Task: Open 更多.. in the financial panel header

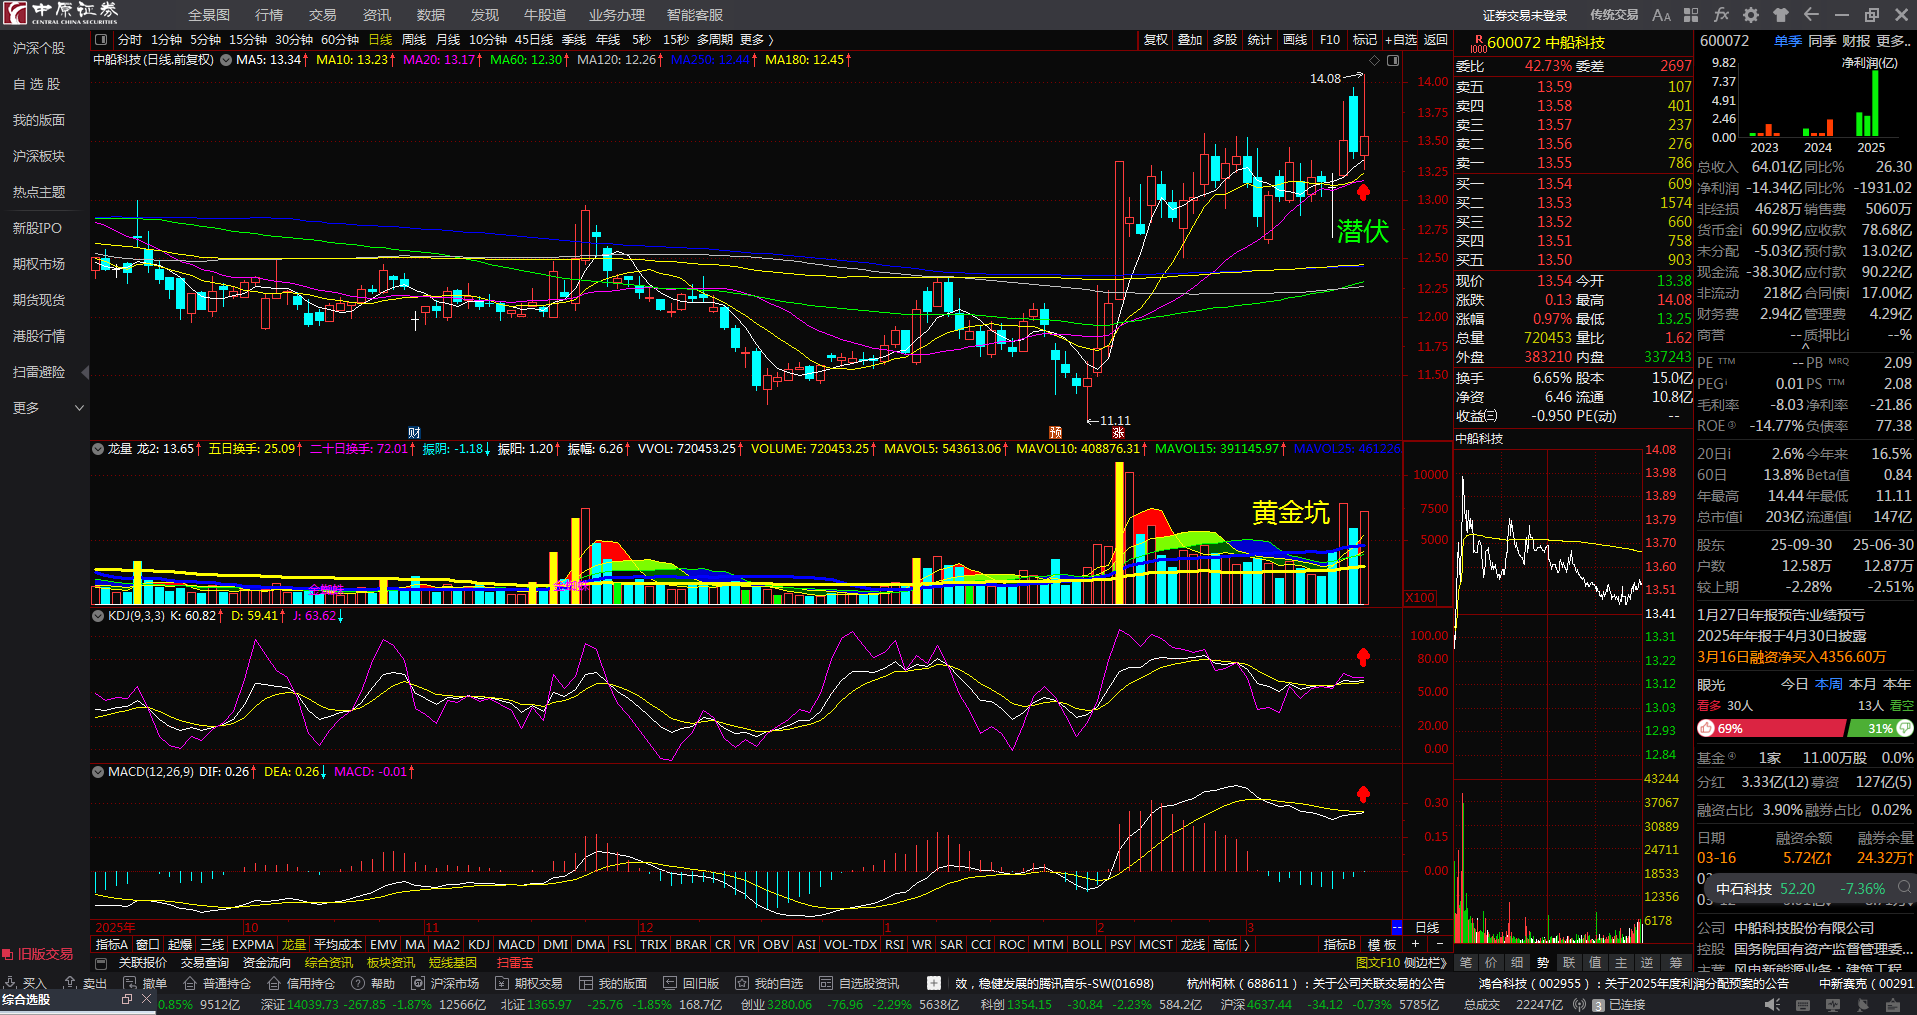Action: coord(1893,41)
